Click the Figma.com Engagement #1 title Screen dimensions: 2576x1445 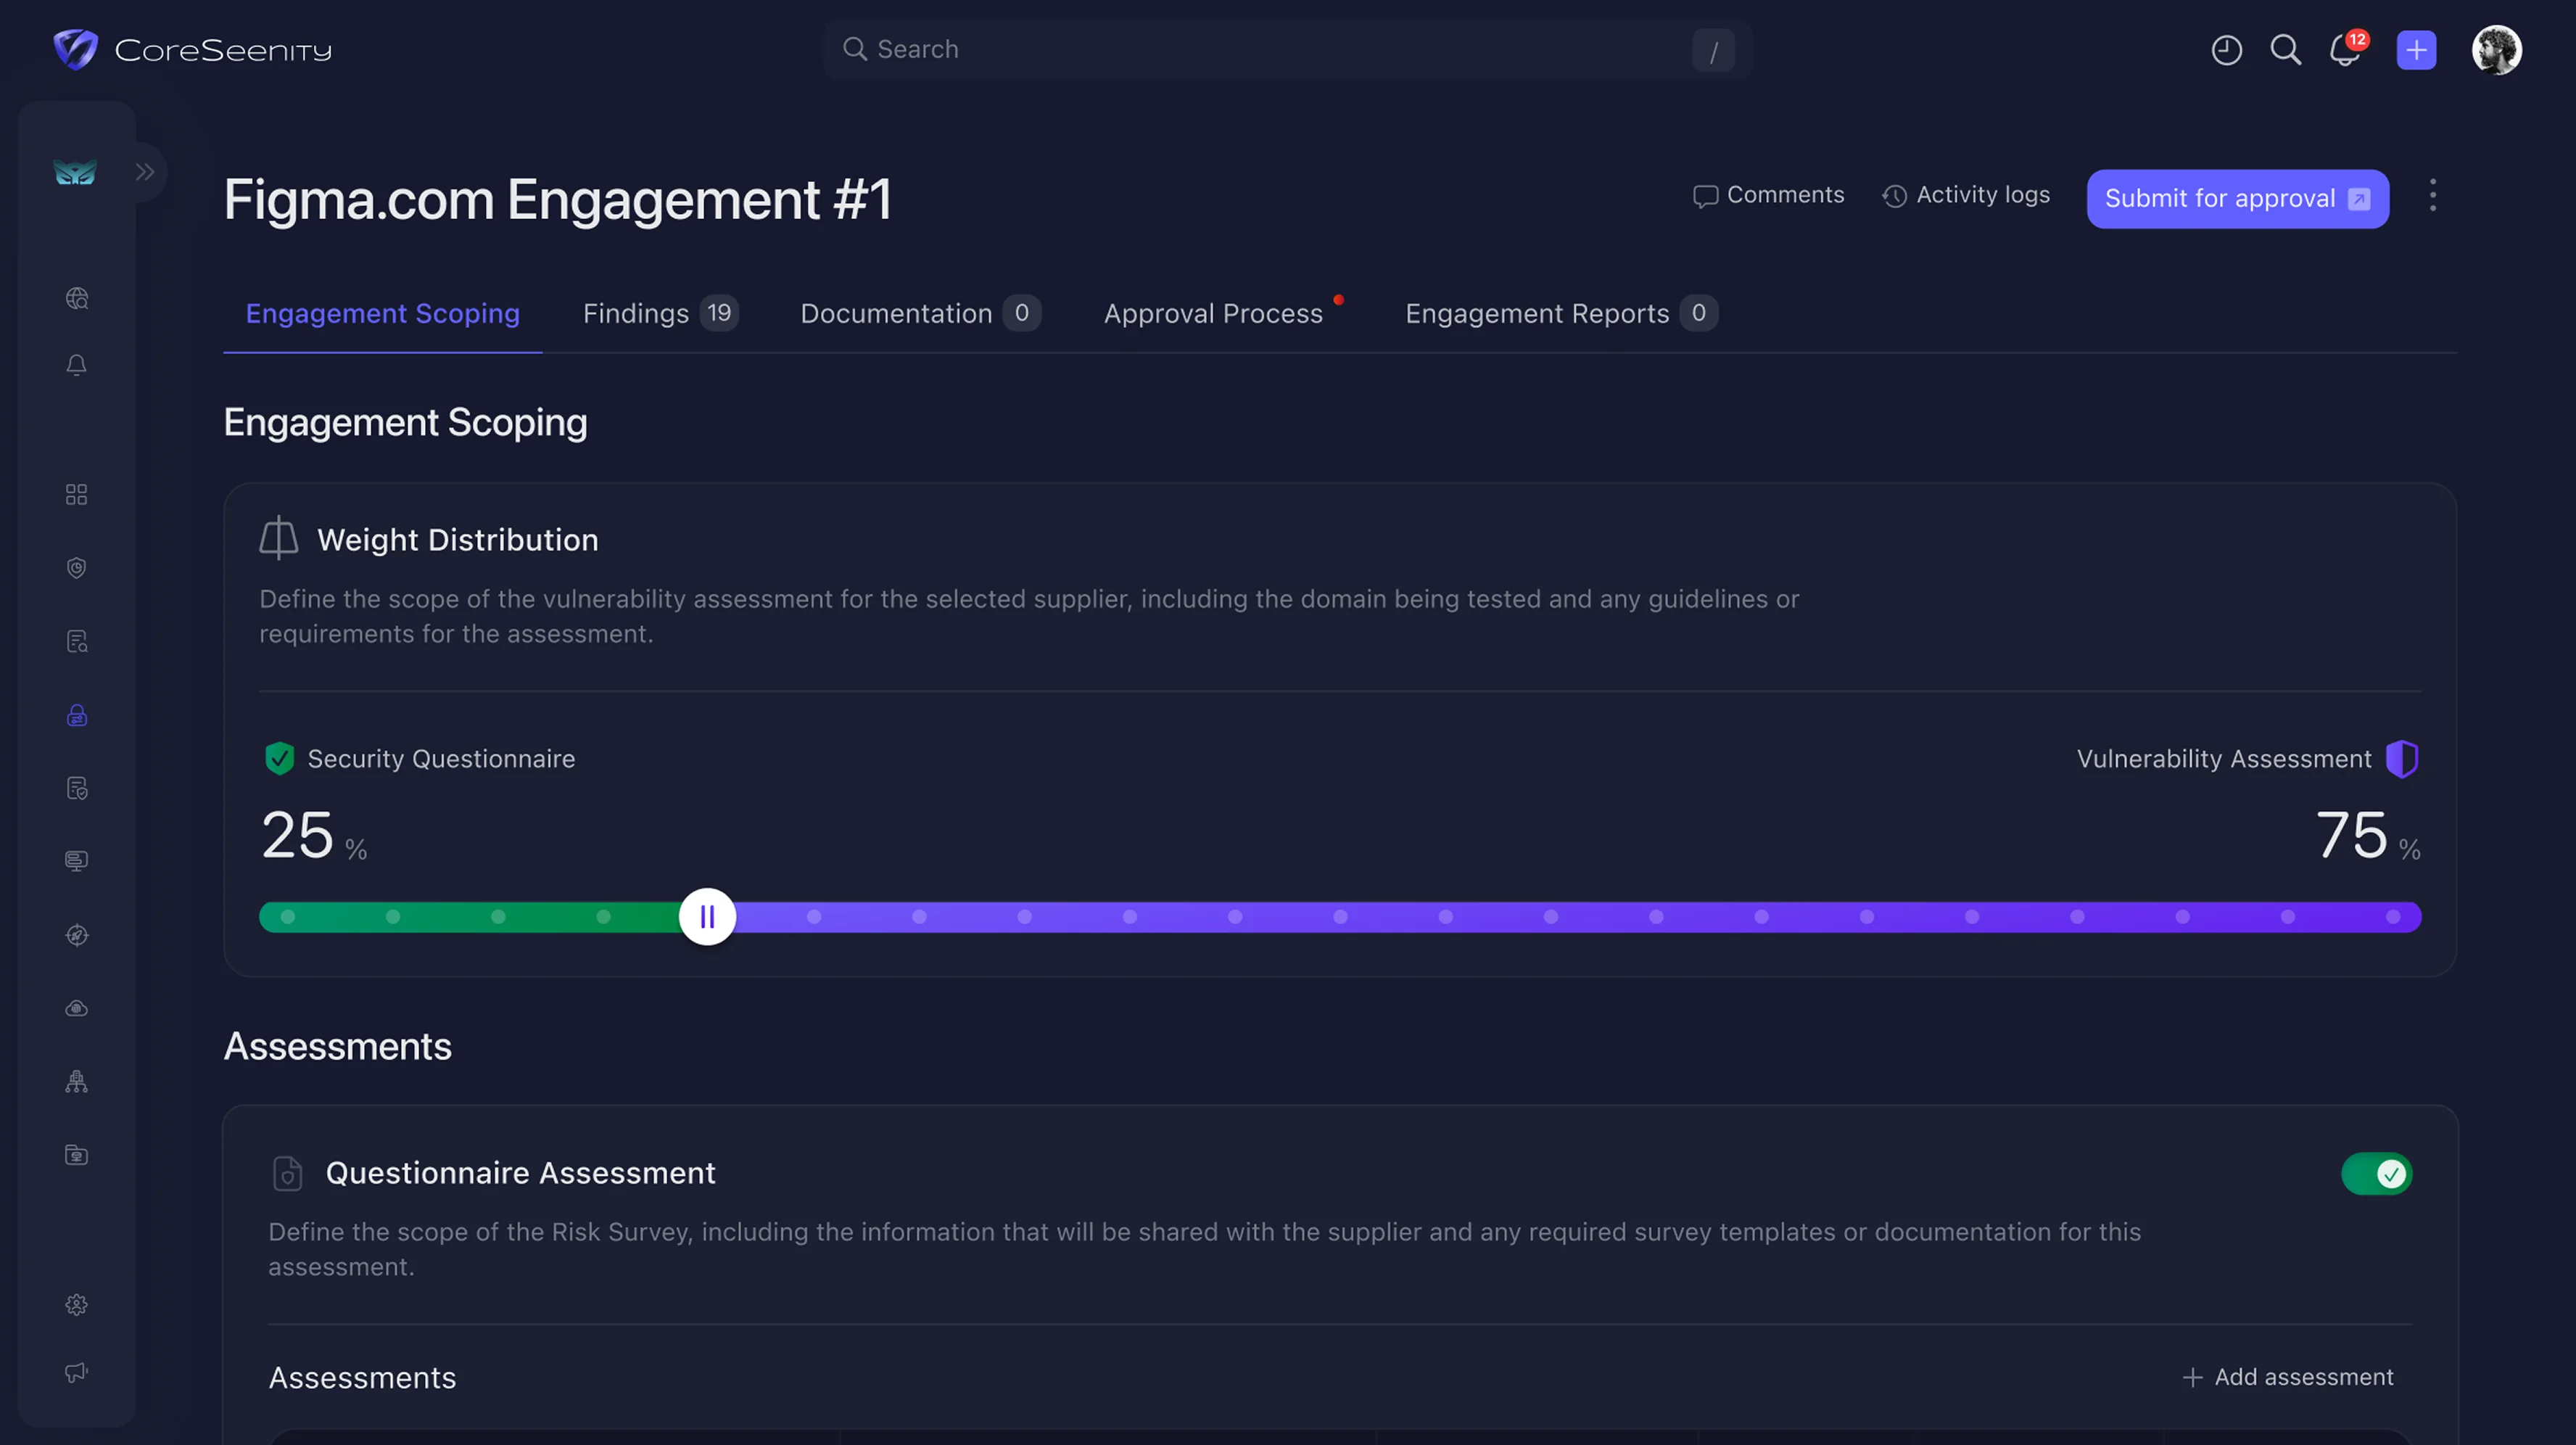click(558, 199)
